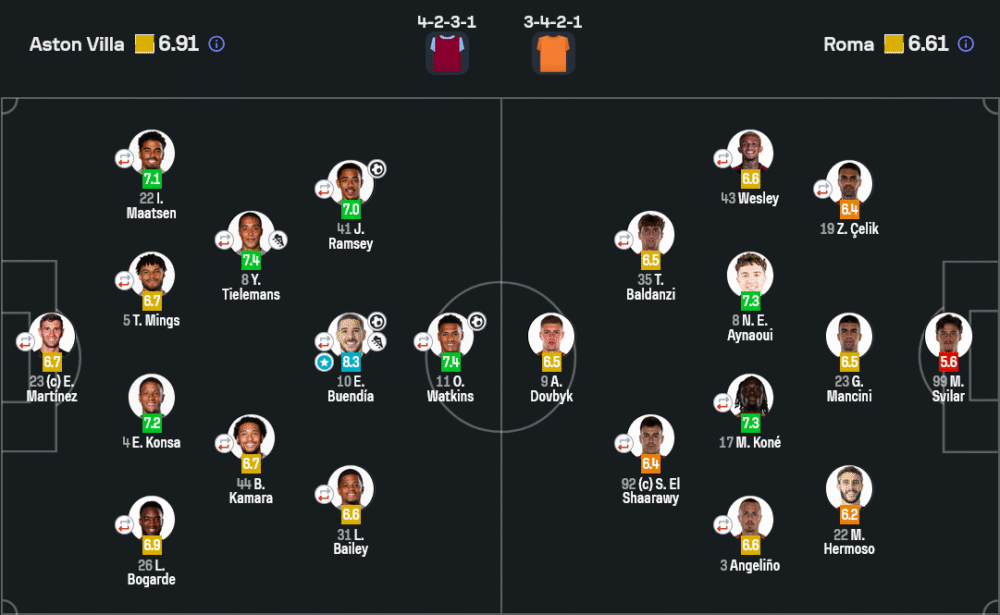This screenshot has height=615, width=1000.
Task: Open M. Svilar goalkeeper player photo
Action: [948, 336]
